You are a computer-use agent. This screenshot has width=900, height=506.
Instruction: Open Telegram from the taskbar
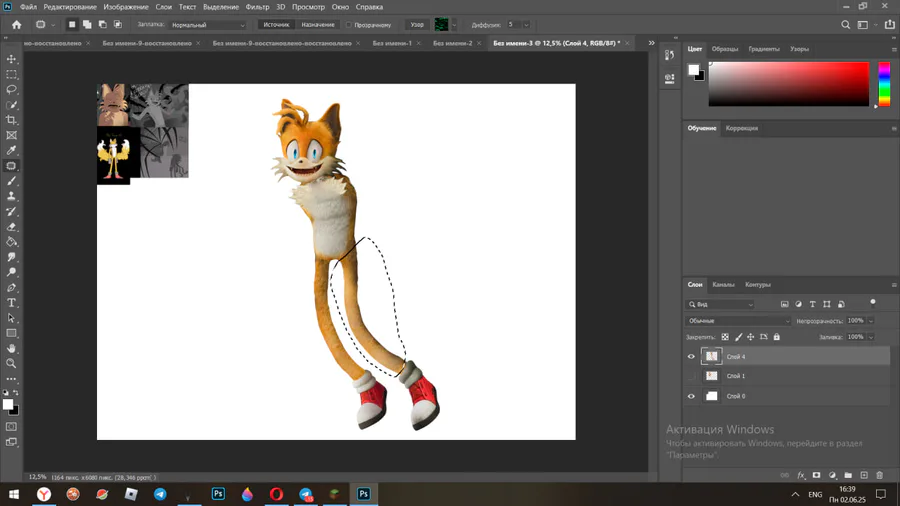click(160, 494)
